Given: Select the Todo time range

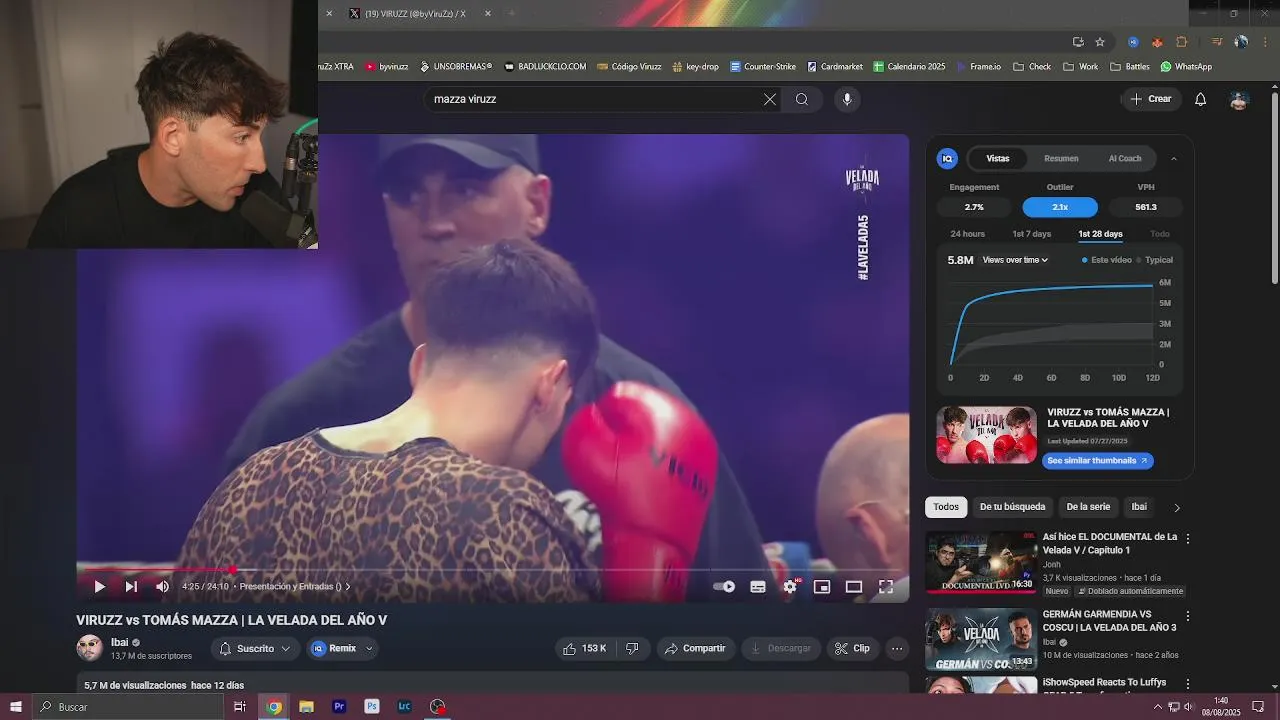Looking at the screenshot, I should pyautogui.click(x=1159, y=234).
